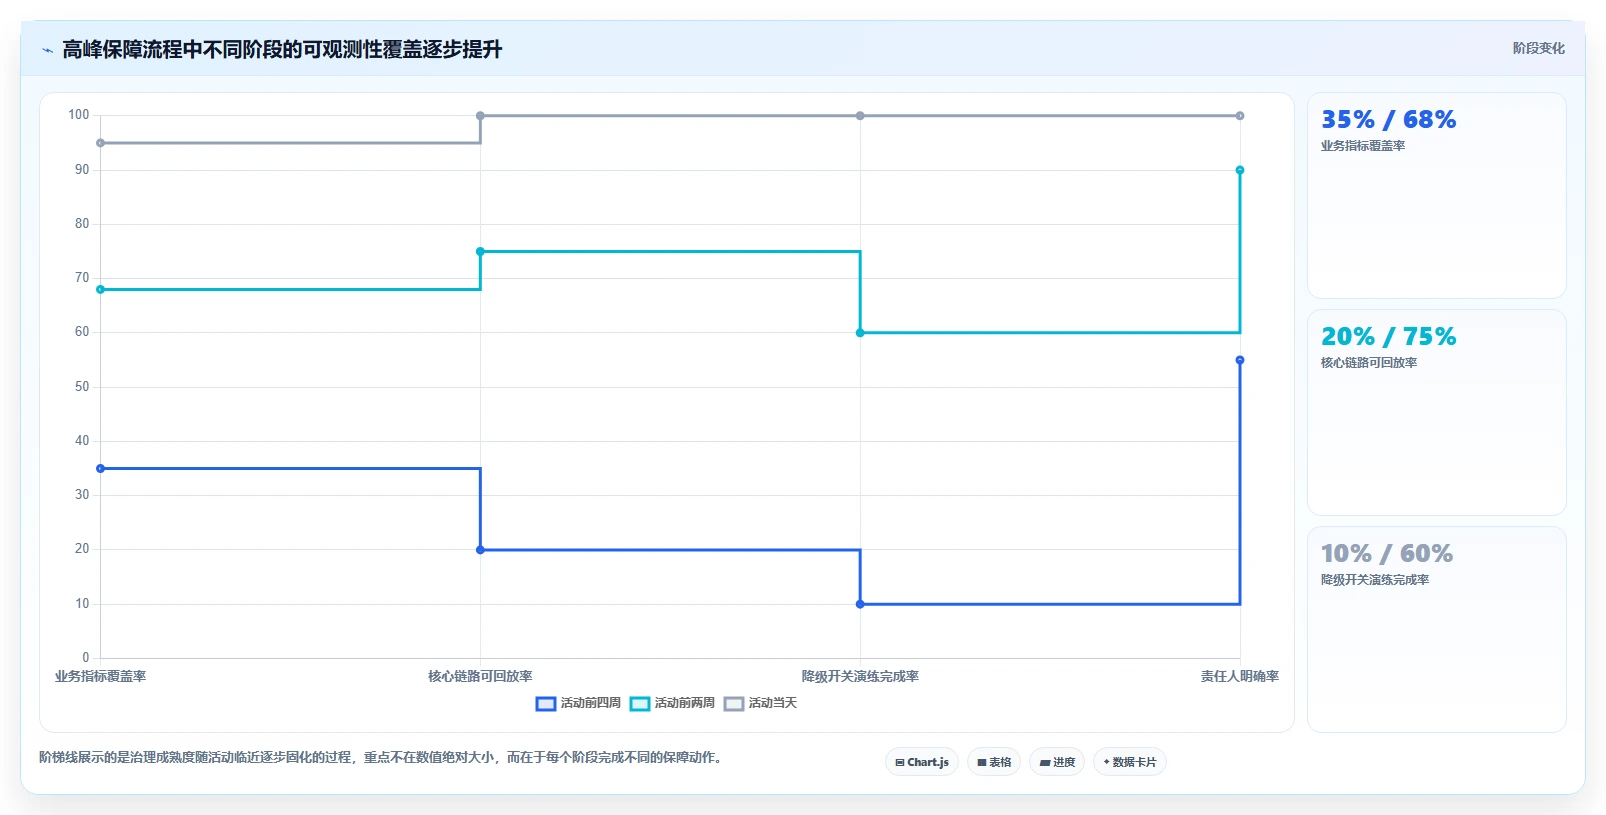
Task: Click the blue 活动前四周 legend color box
Action: (x=546, y=704)
